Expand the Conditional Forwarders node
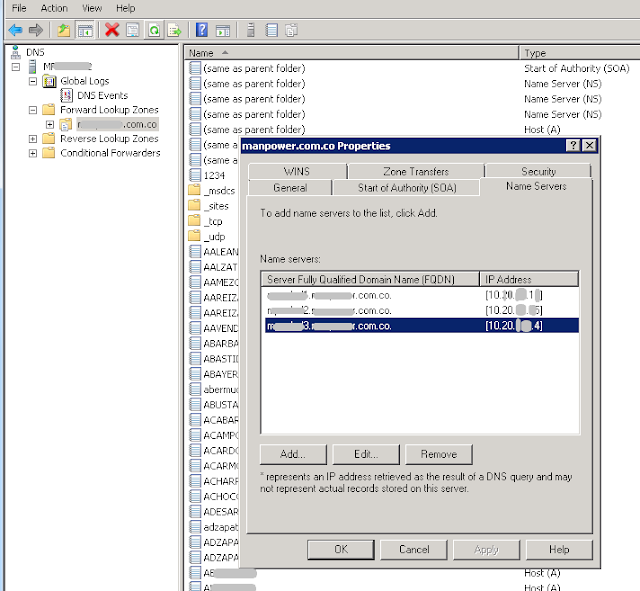640x591 pixels. coord(33,153)
